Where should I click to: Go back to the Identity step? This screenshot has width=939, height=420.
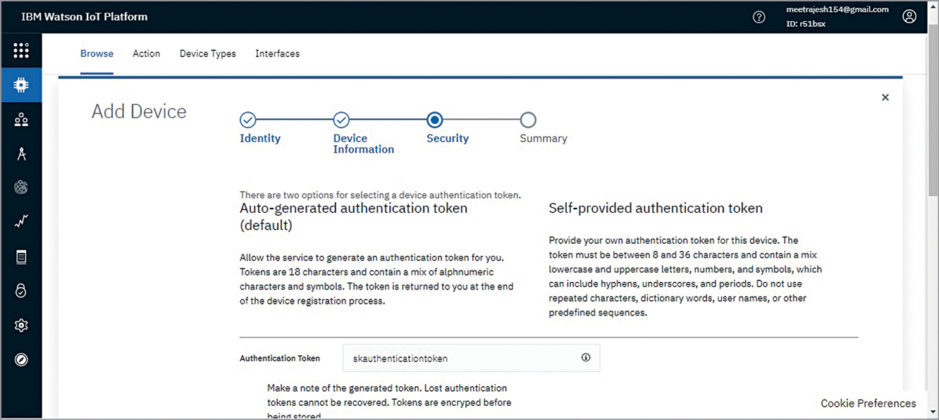pos(248,120)
